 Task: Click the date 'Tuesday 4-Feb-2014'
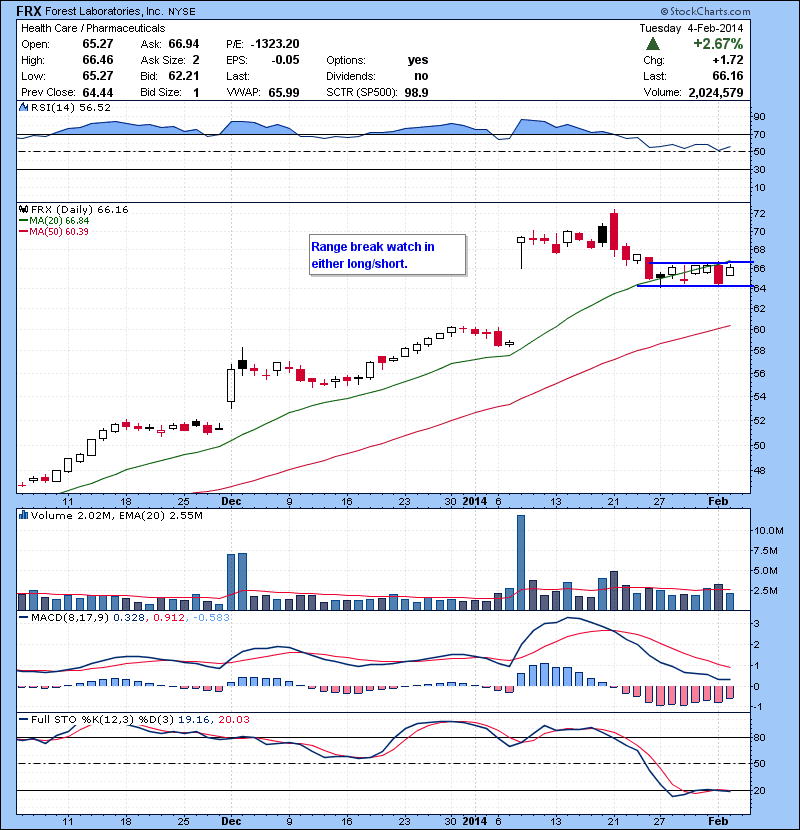(x=691, y=28)
